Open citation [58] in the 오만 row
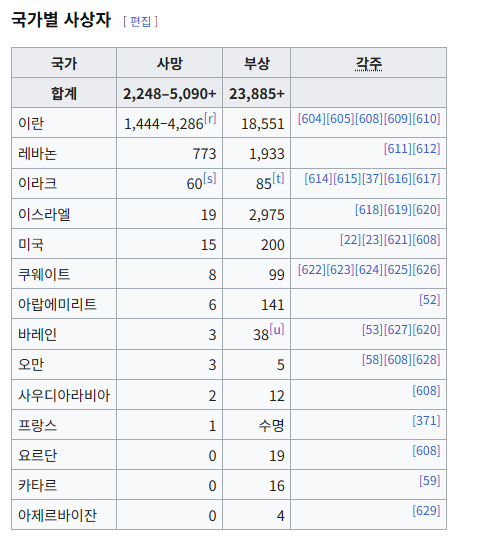This screenshot has height=550, width=482. coord(373,360)
